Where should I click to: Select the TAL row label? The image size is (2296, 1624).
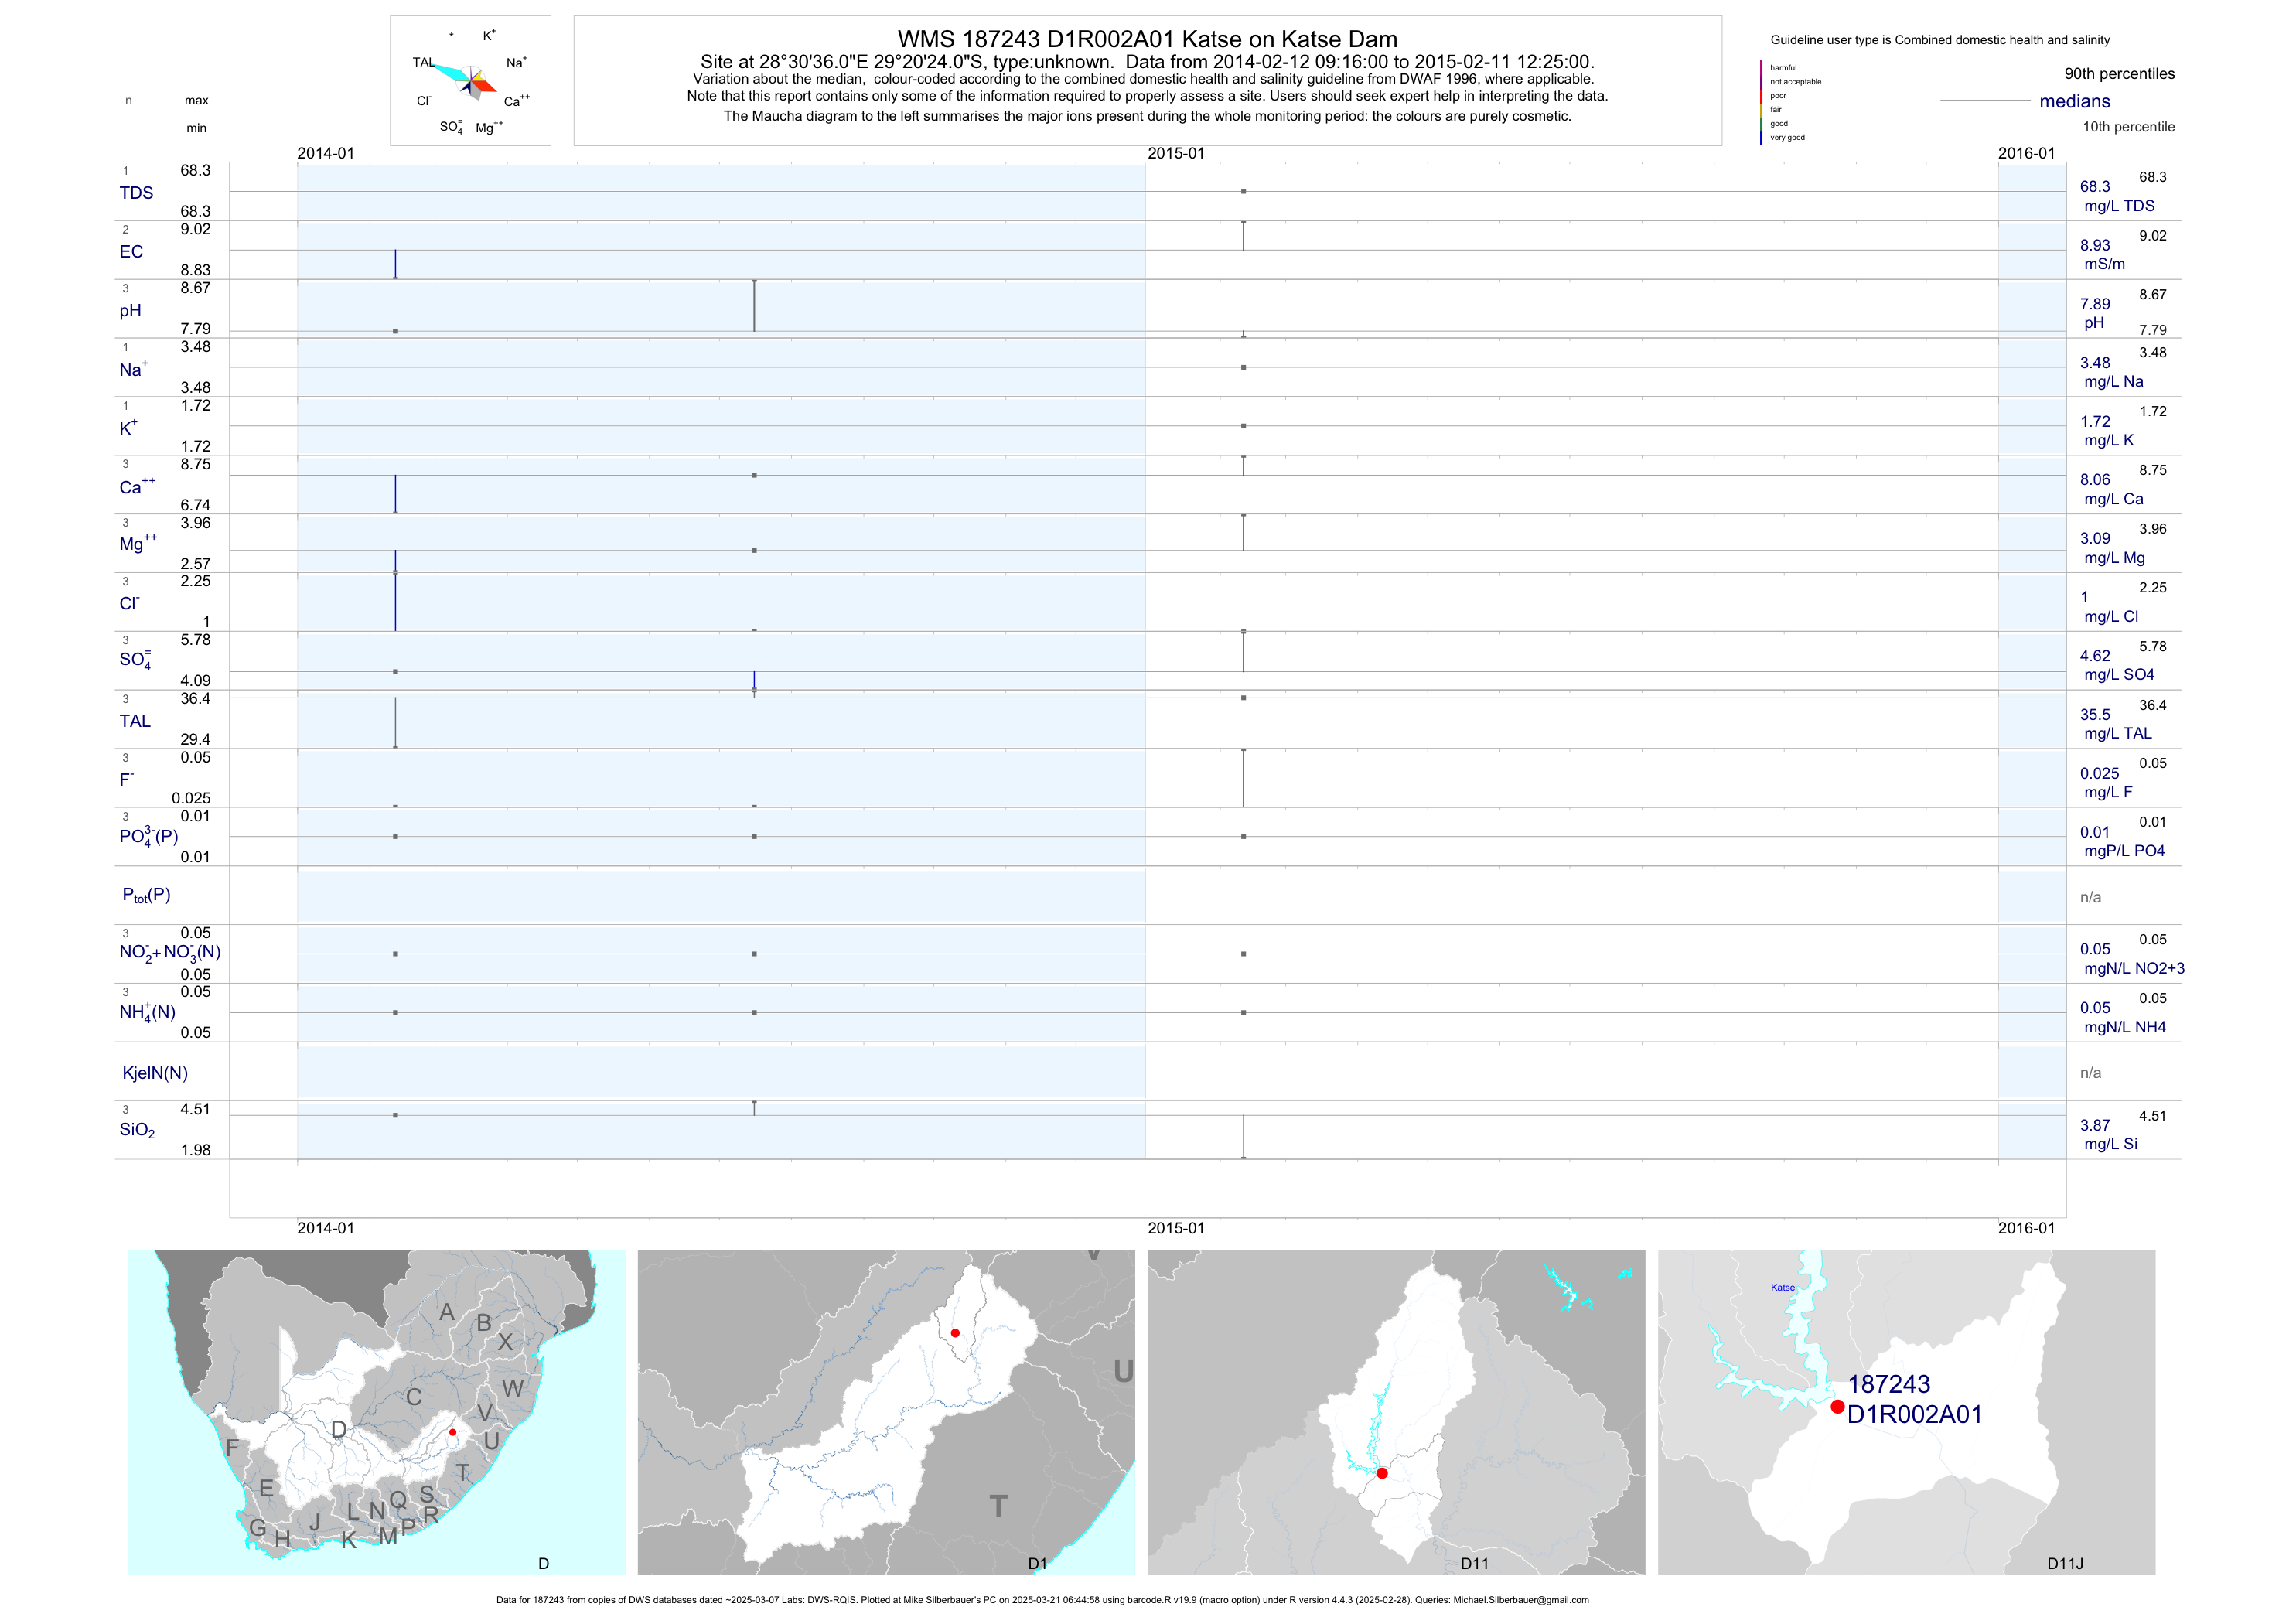[135, 721]
